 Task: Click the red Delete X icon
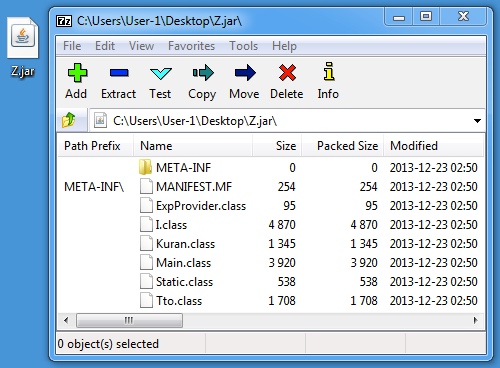(x=287, y=73)
